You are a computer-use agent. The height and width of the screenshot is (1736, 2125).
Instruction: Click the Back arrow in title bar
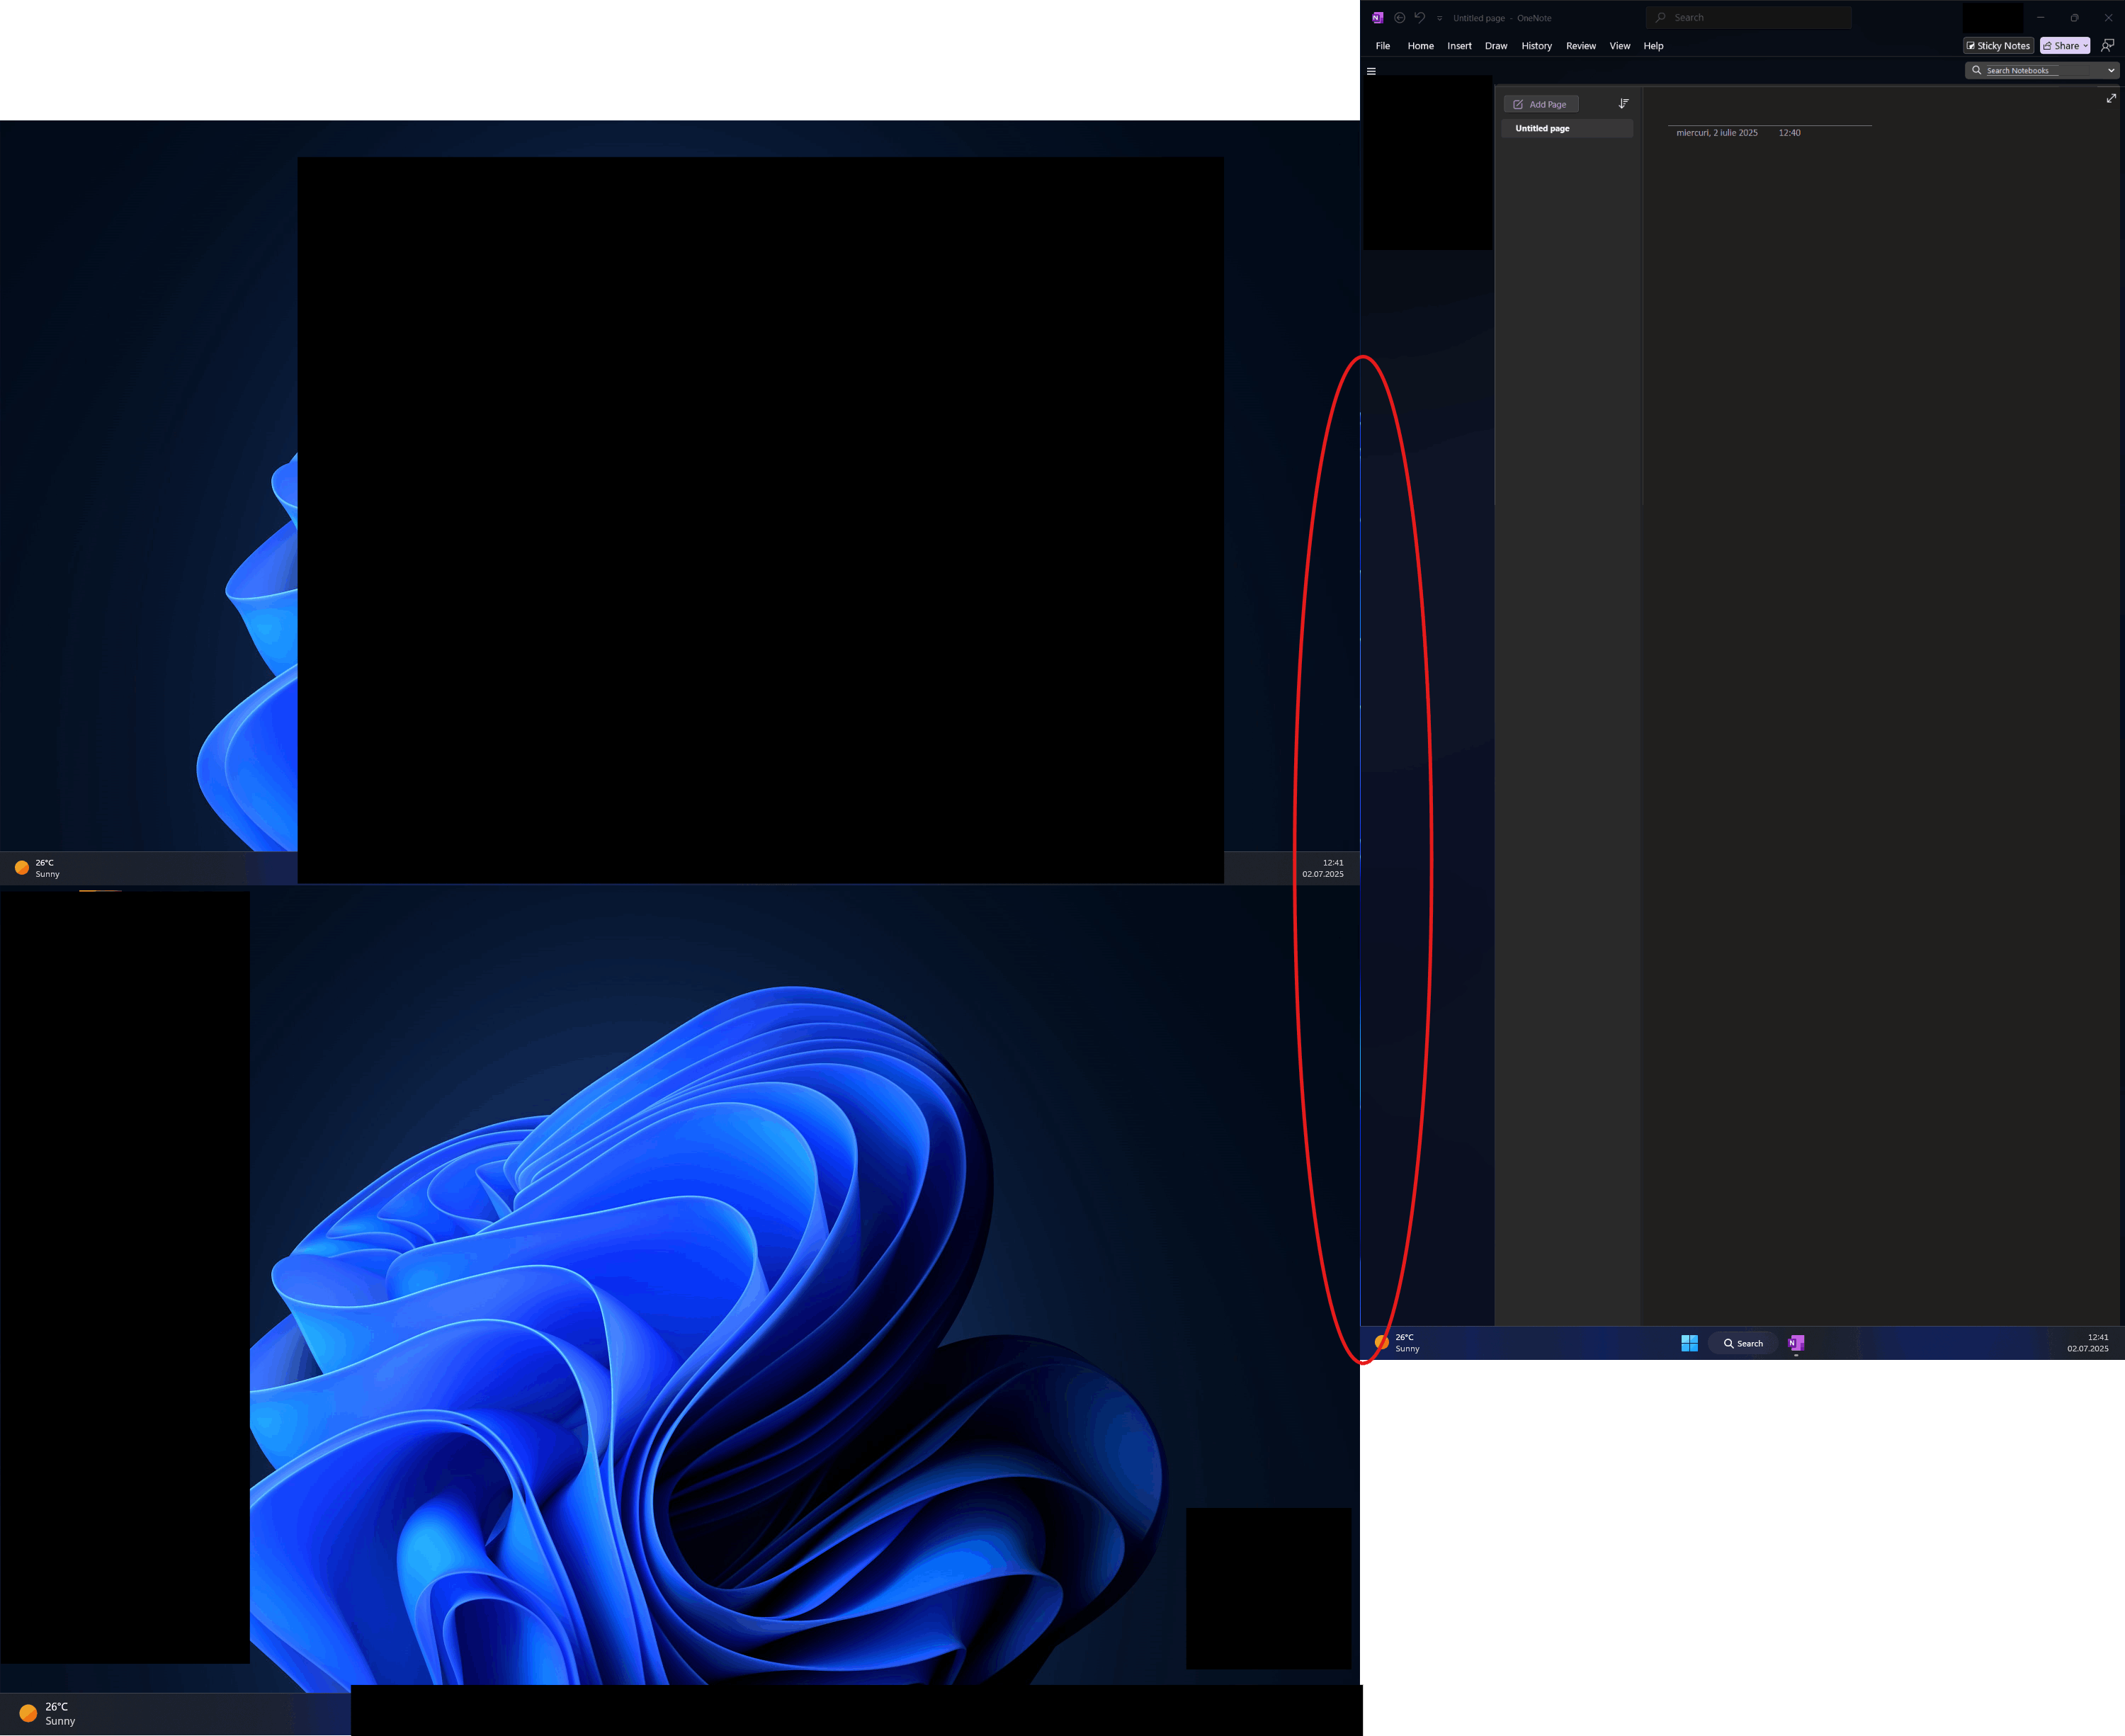(x=1399, y=18)
